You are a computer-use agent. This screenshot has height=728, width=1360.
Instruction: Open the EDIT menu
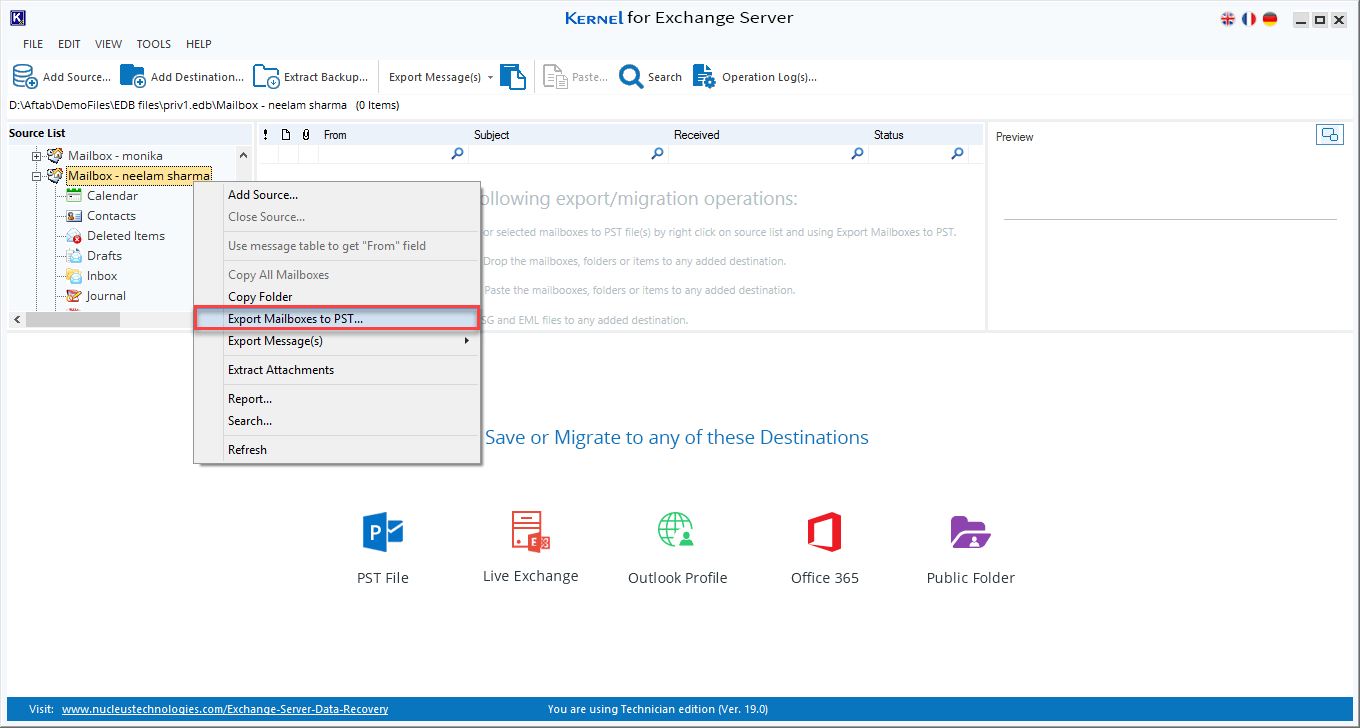[69, 44]
